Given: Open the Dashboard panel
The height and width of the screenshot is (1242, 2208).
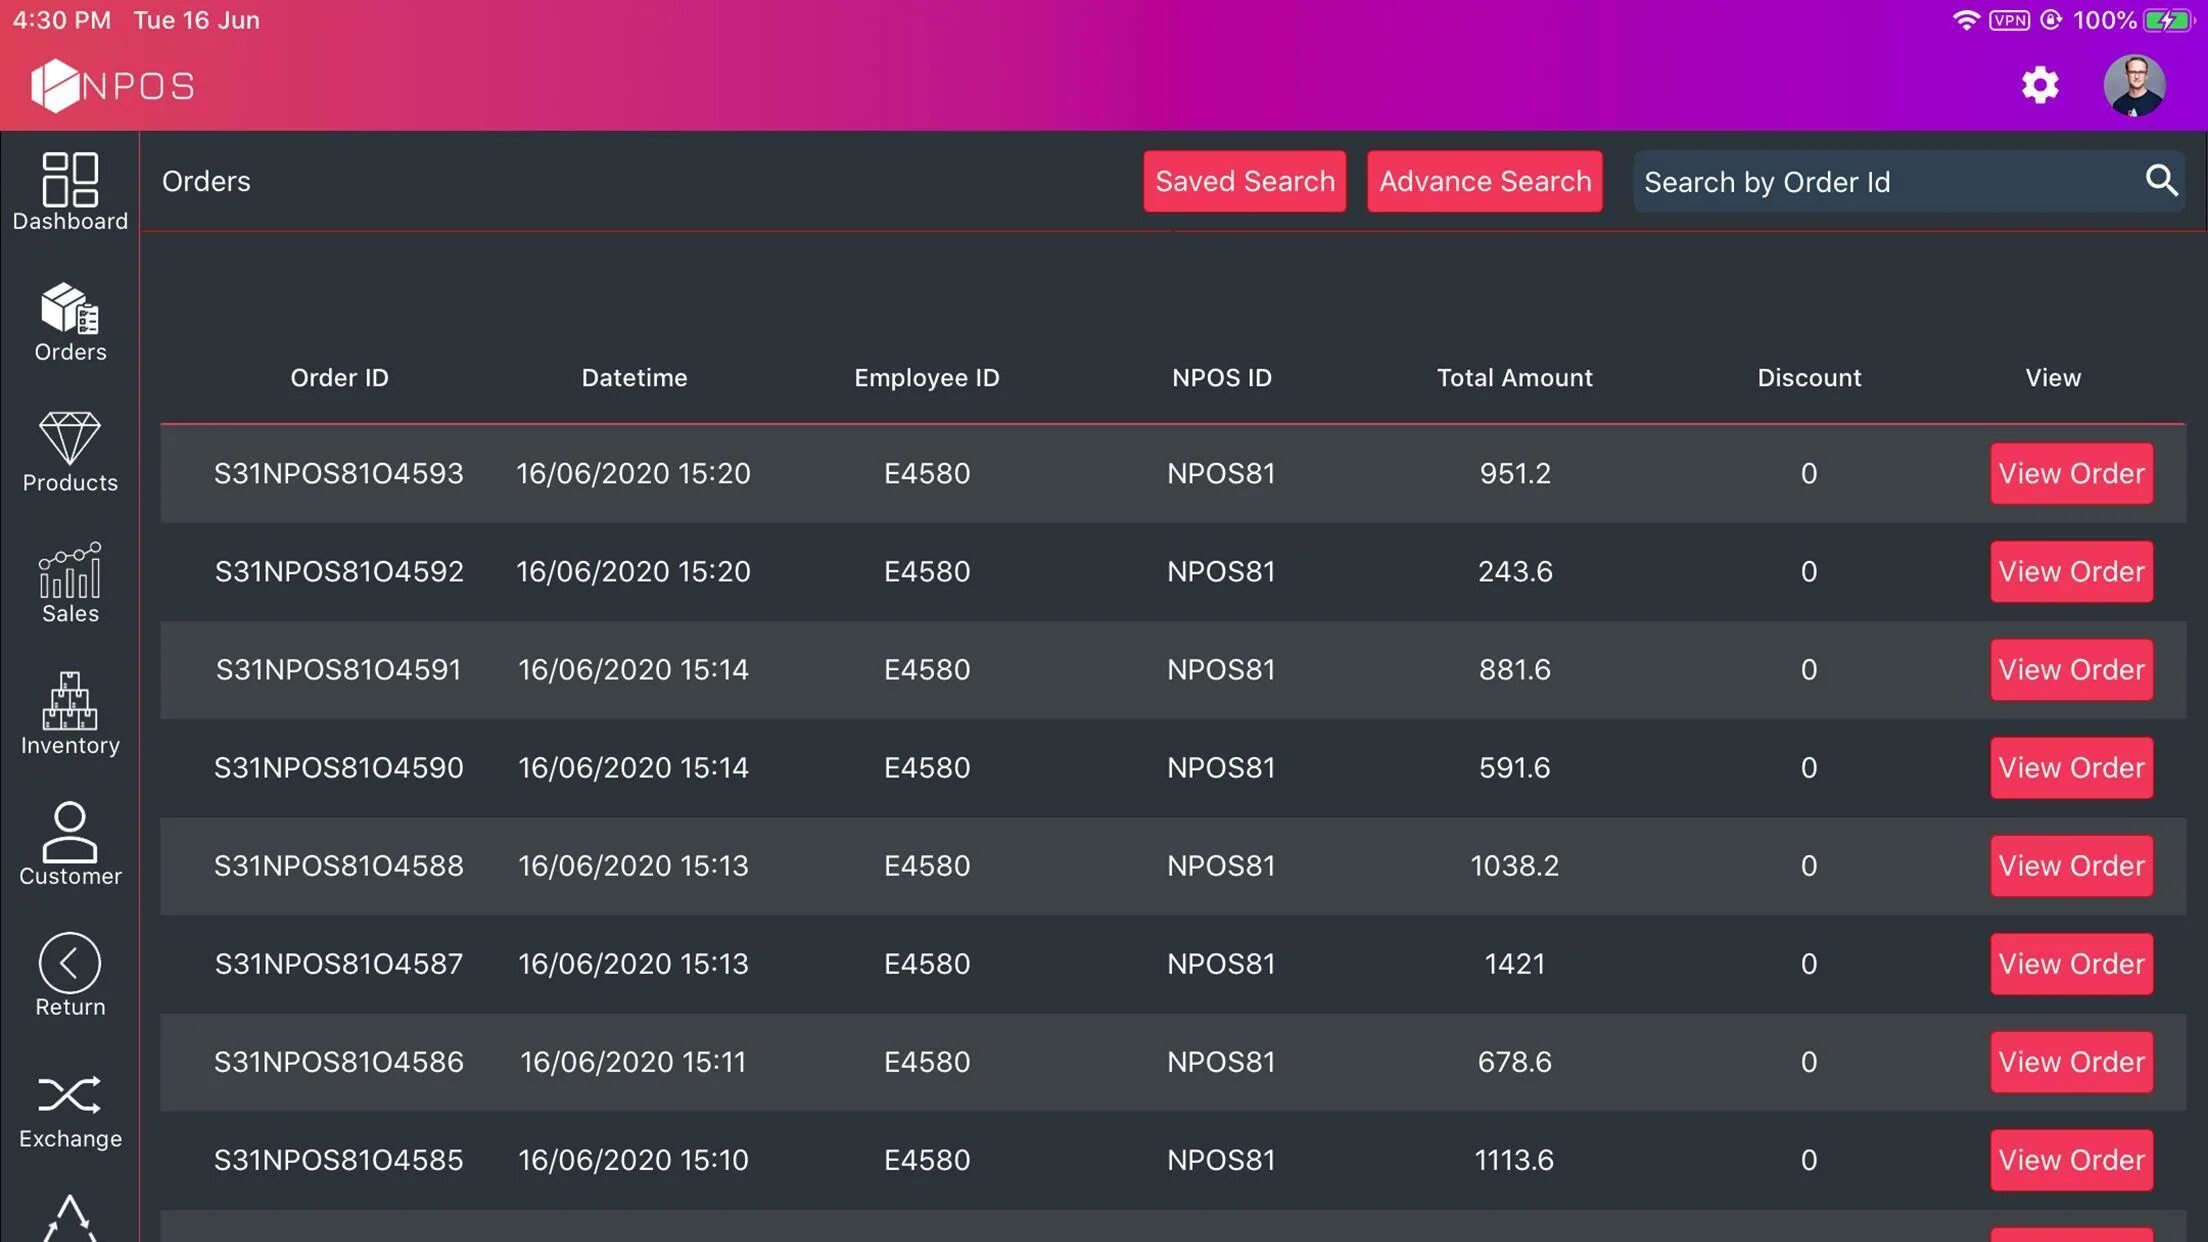Looking at the screenshot, I should [x=70, y=188].
